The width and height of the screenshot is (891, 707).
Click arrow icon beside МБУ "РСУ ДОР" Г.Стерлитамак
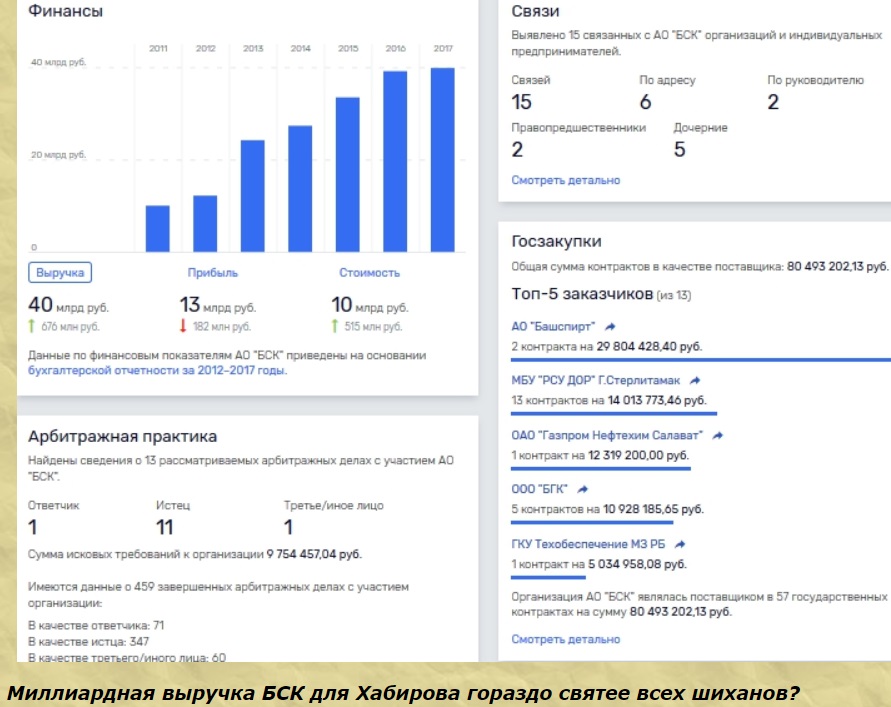(x=696, y=381)
